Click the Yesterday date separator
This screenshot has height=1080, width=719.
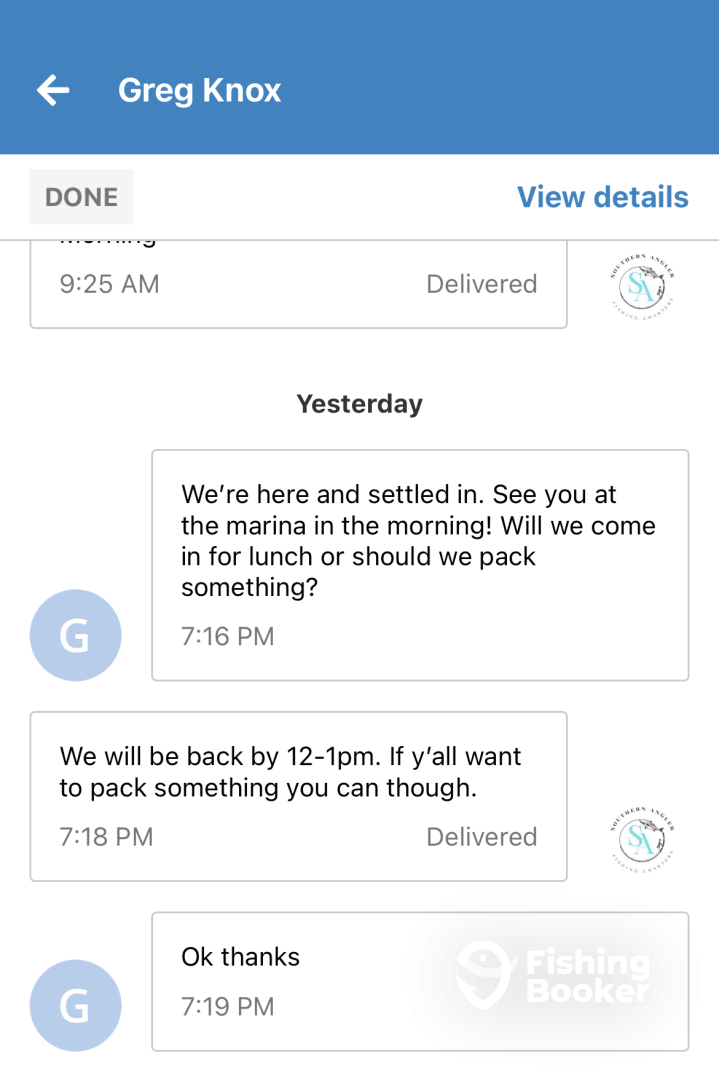click(x=359, y=404)
